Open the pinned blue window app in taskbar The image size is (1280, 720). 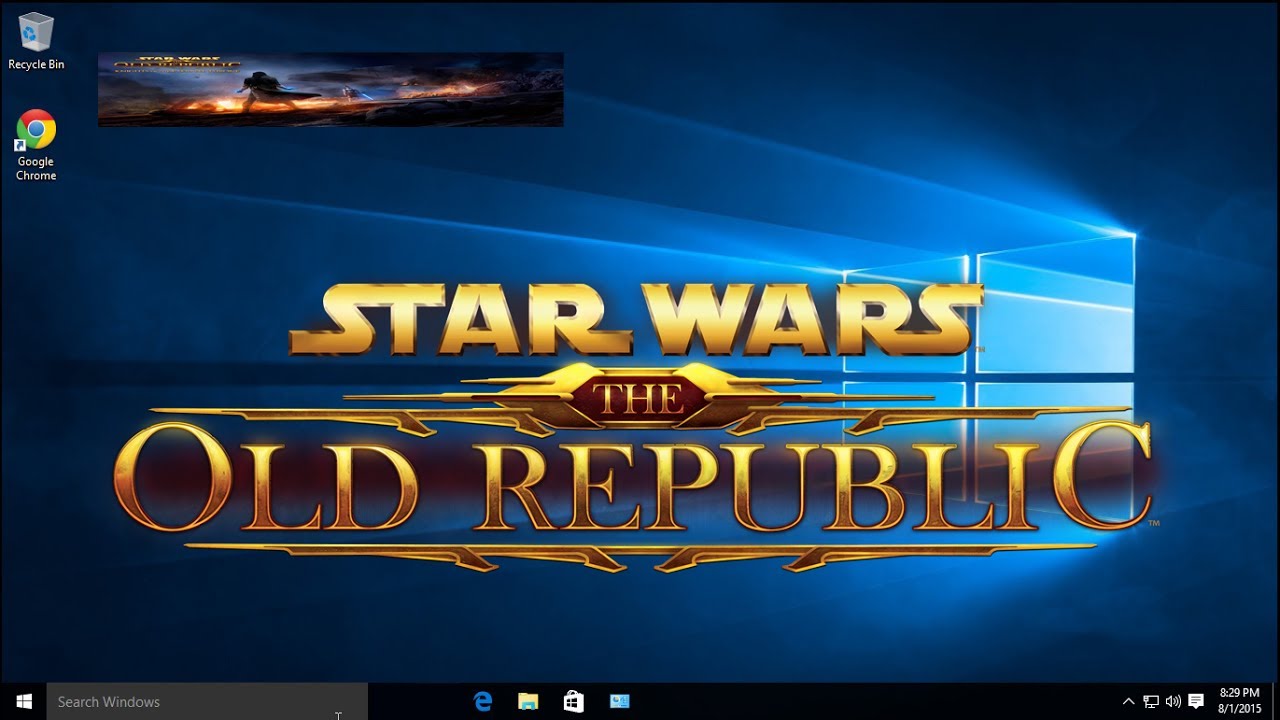(619, 701)
